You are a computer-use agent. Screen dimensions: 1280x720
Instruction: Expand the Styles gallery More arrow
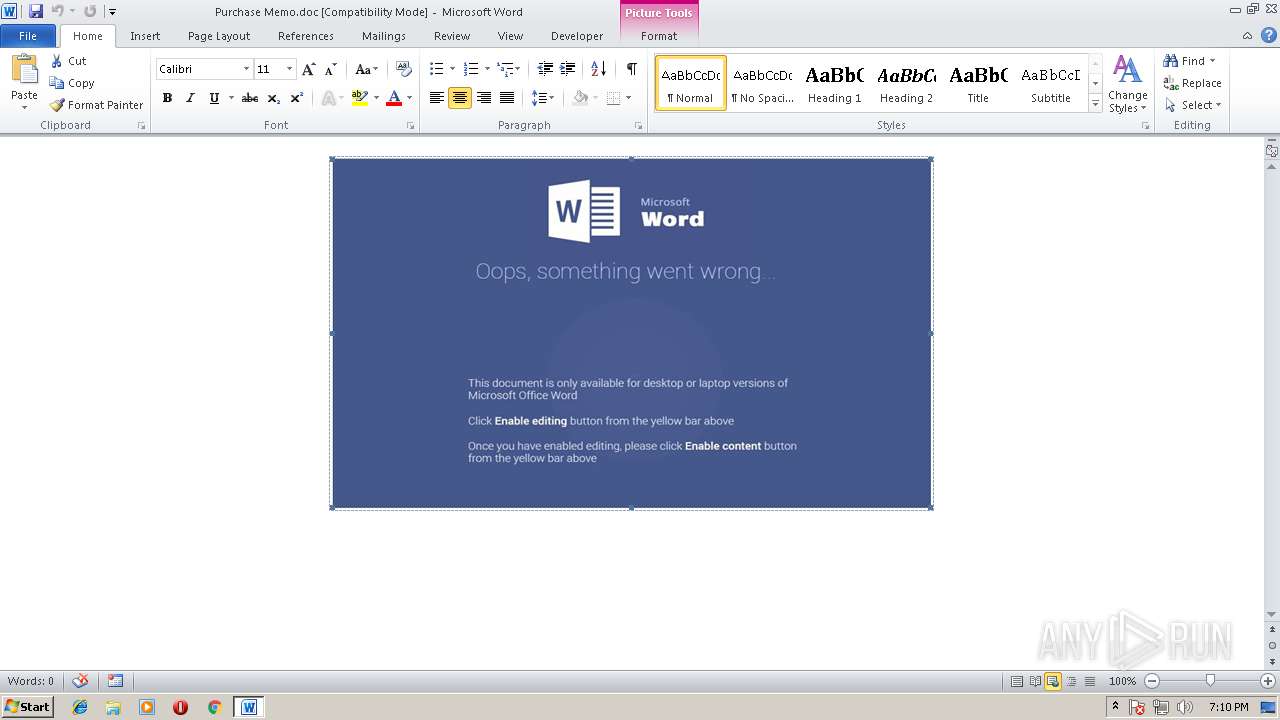[x=1095, y=103]
